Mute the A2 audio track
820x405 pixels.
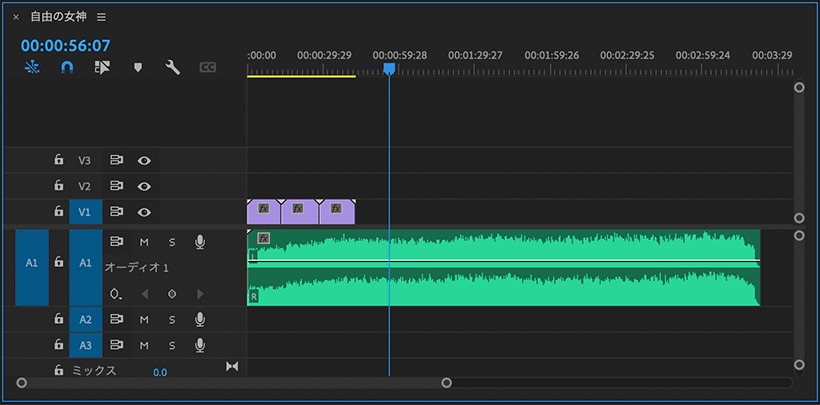[144, 320]
